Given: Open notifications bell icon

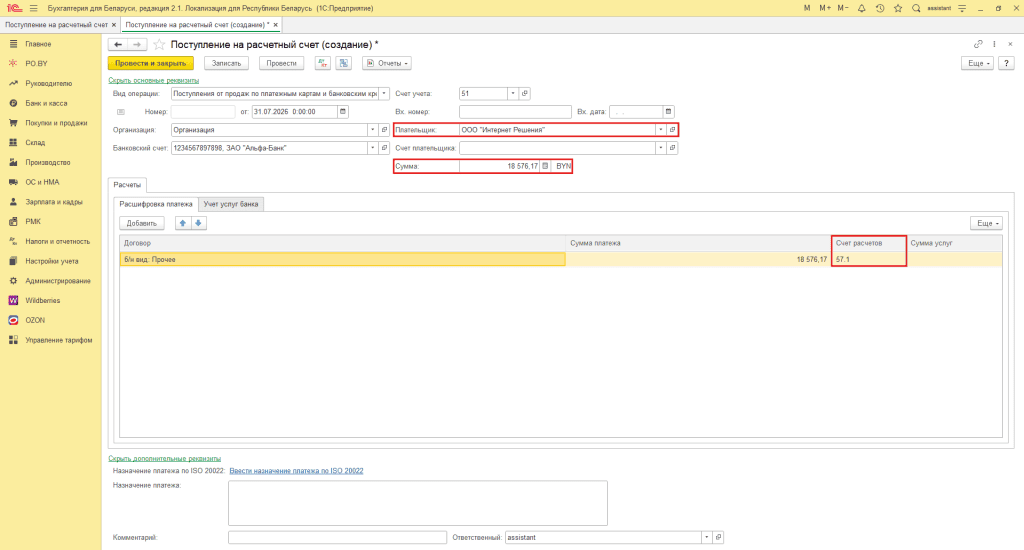Looking at the screenshot, I should pyautogui.click(x=861, y=8).
